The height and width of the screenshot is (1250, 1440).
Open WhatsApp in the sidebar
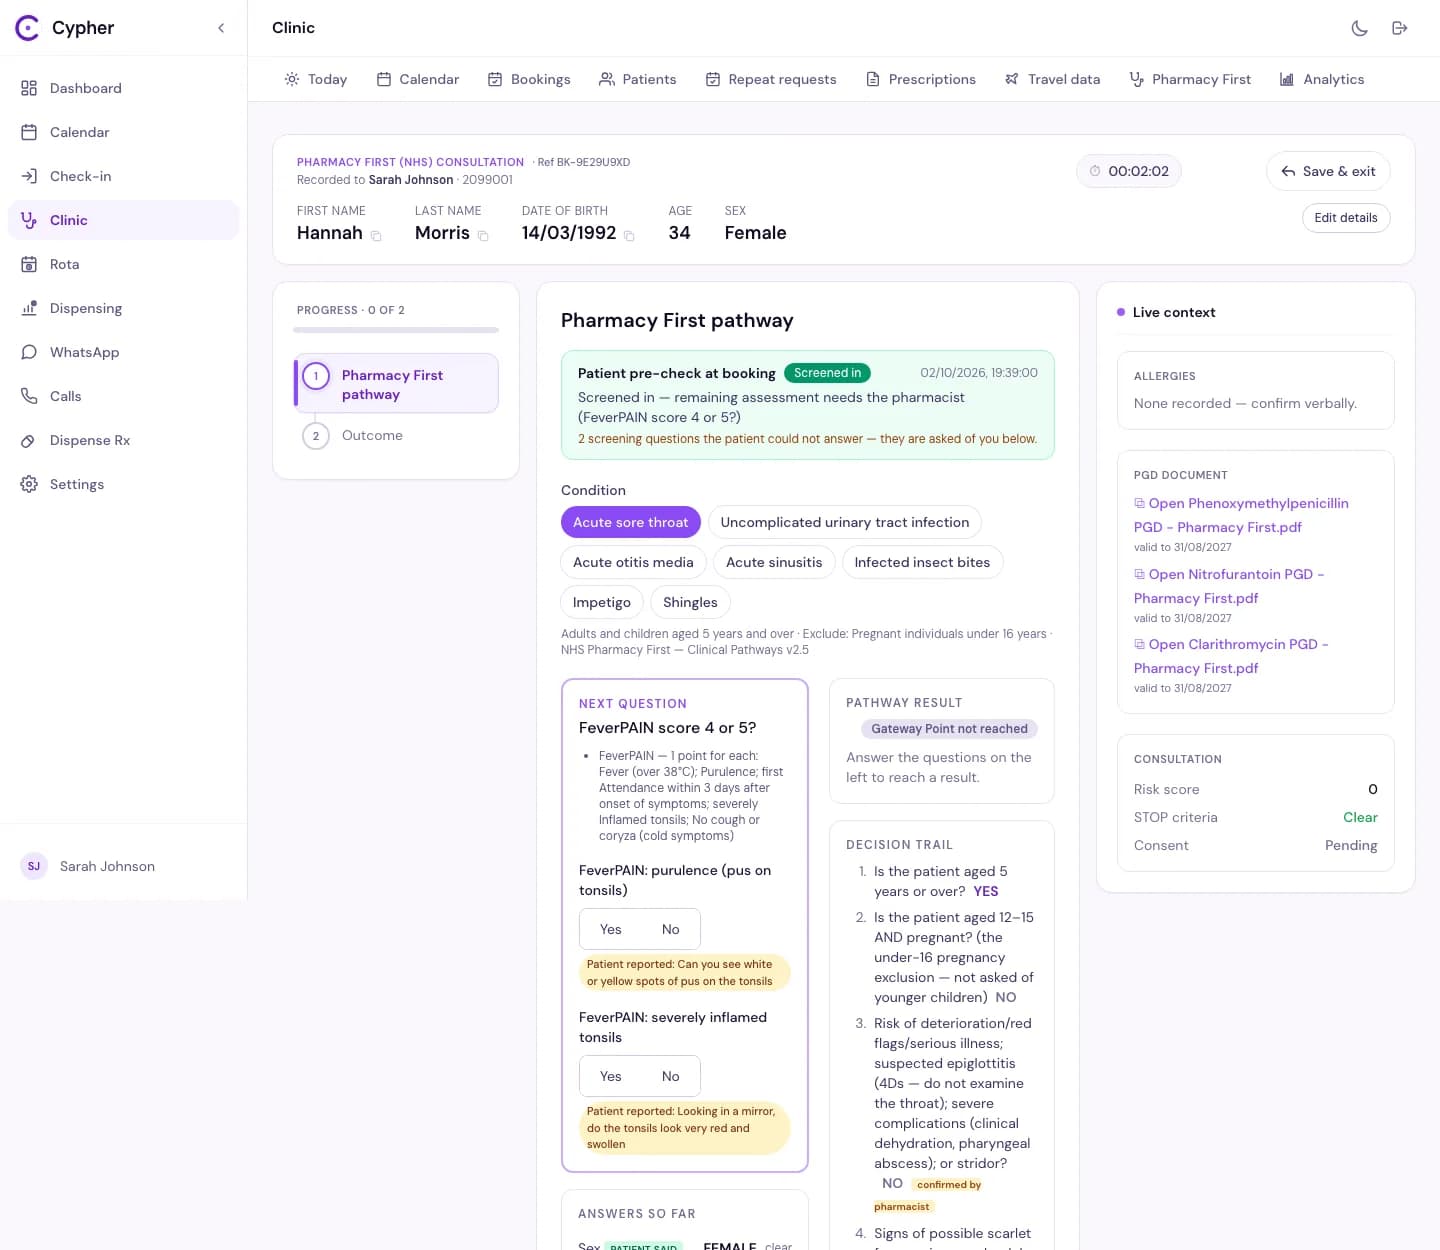click(124, 352)
